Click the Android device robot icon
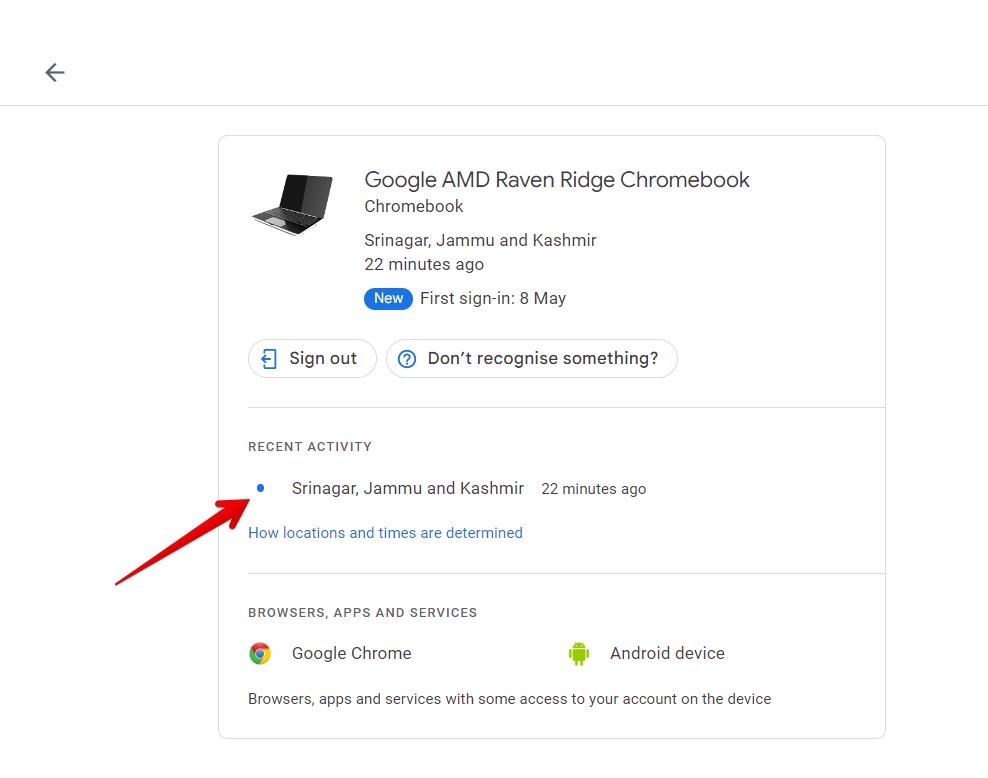 coord(579,653)
